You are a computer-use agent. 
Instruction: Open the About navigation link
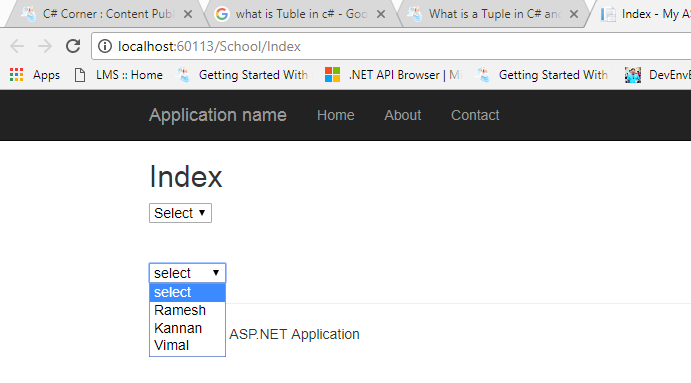click(x=402, y=115)
